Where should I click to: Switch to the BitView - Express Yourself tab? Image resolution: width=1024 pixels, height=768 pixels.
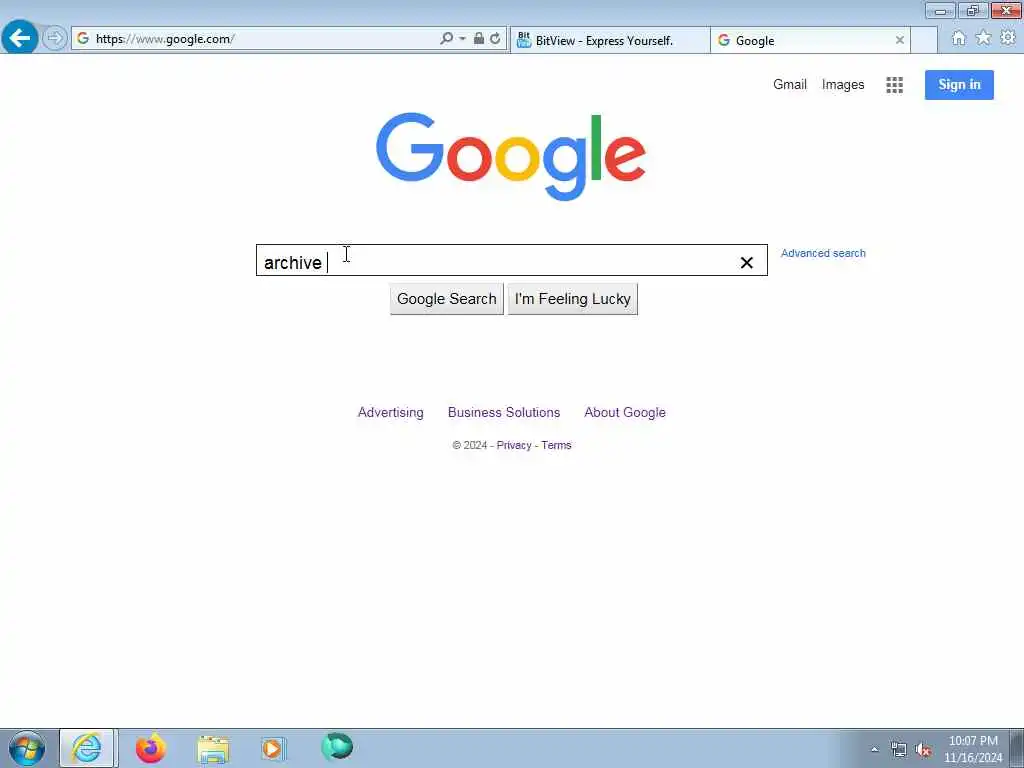(610, 40)
